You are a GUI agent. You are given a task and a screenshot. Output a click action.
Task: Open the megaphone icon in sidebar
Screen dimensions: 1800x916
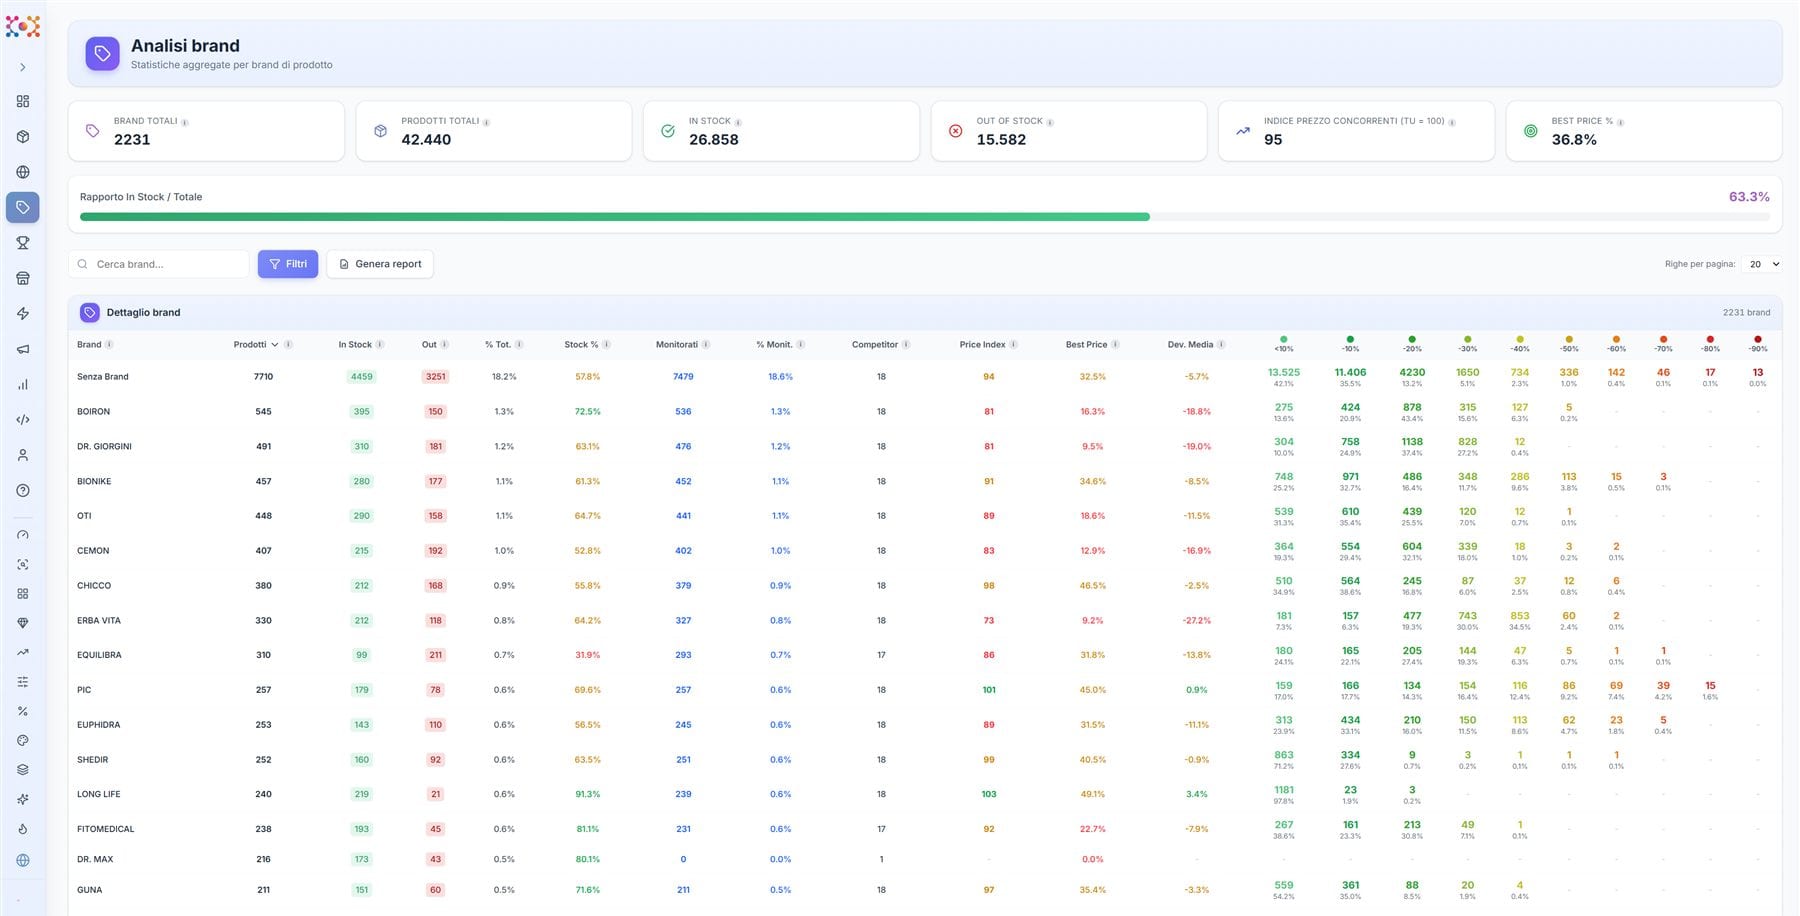(22, 349)
